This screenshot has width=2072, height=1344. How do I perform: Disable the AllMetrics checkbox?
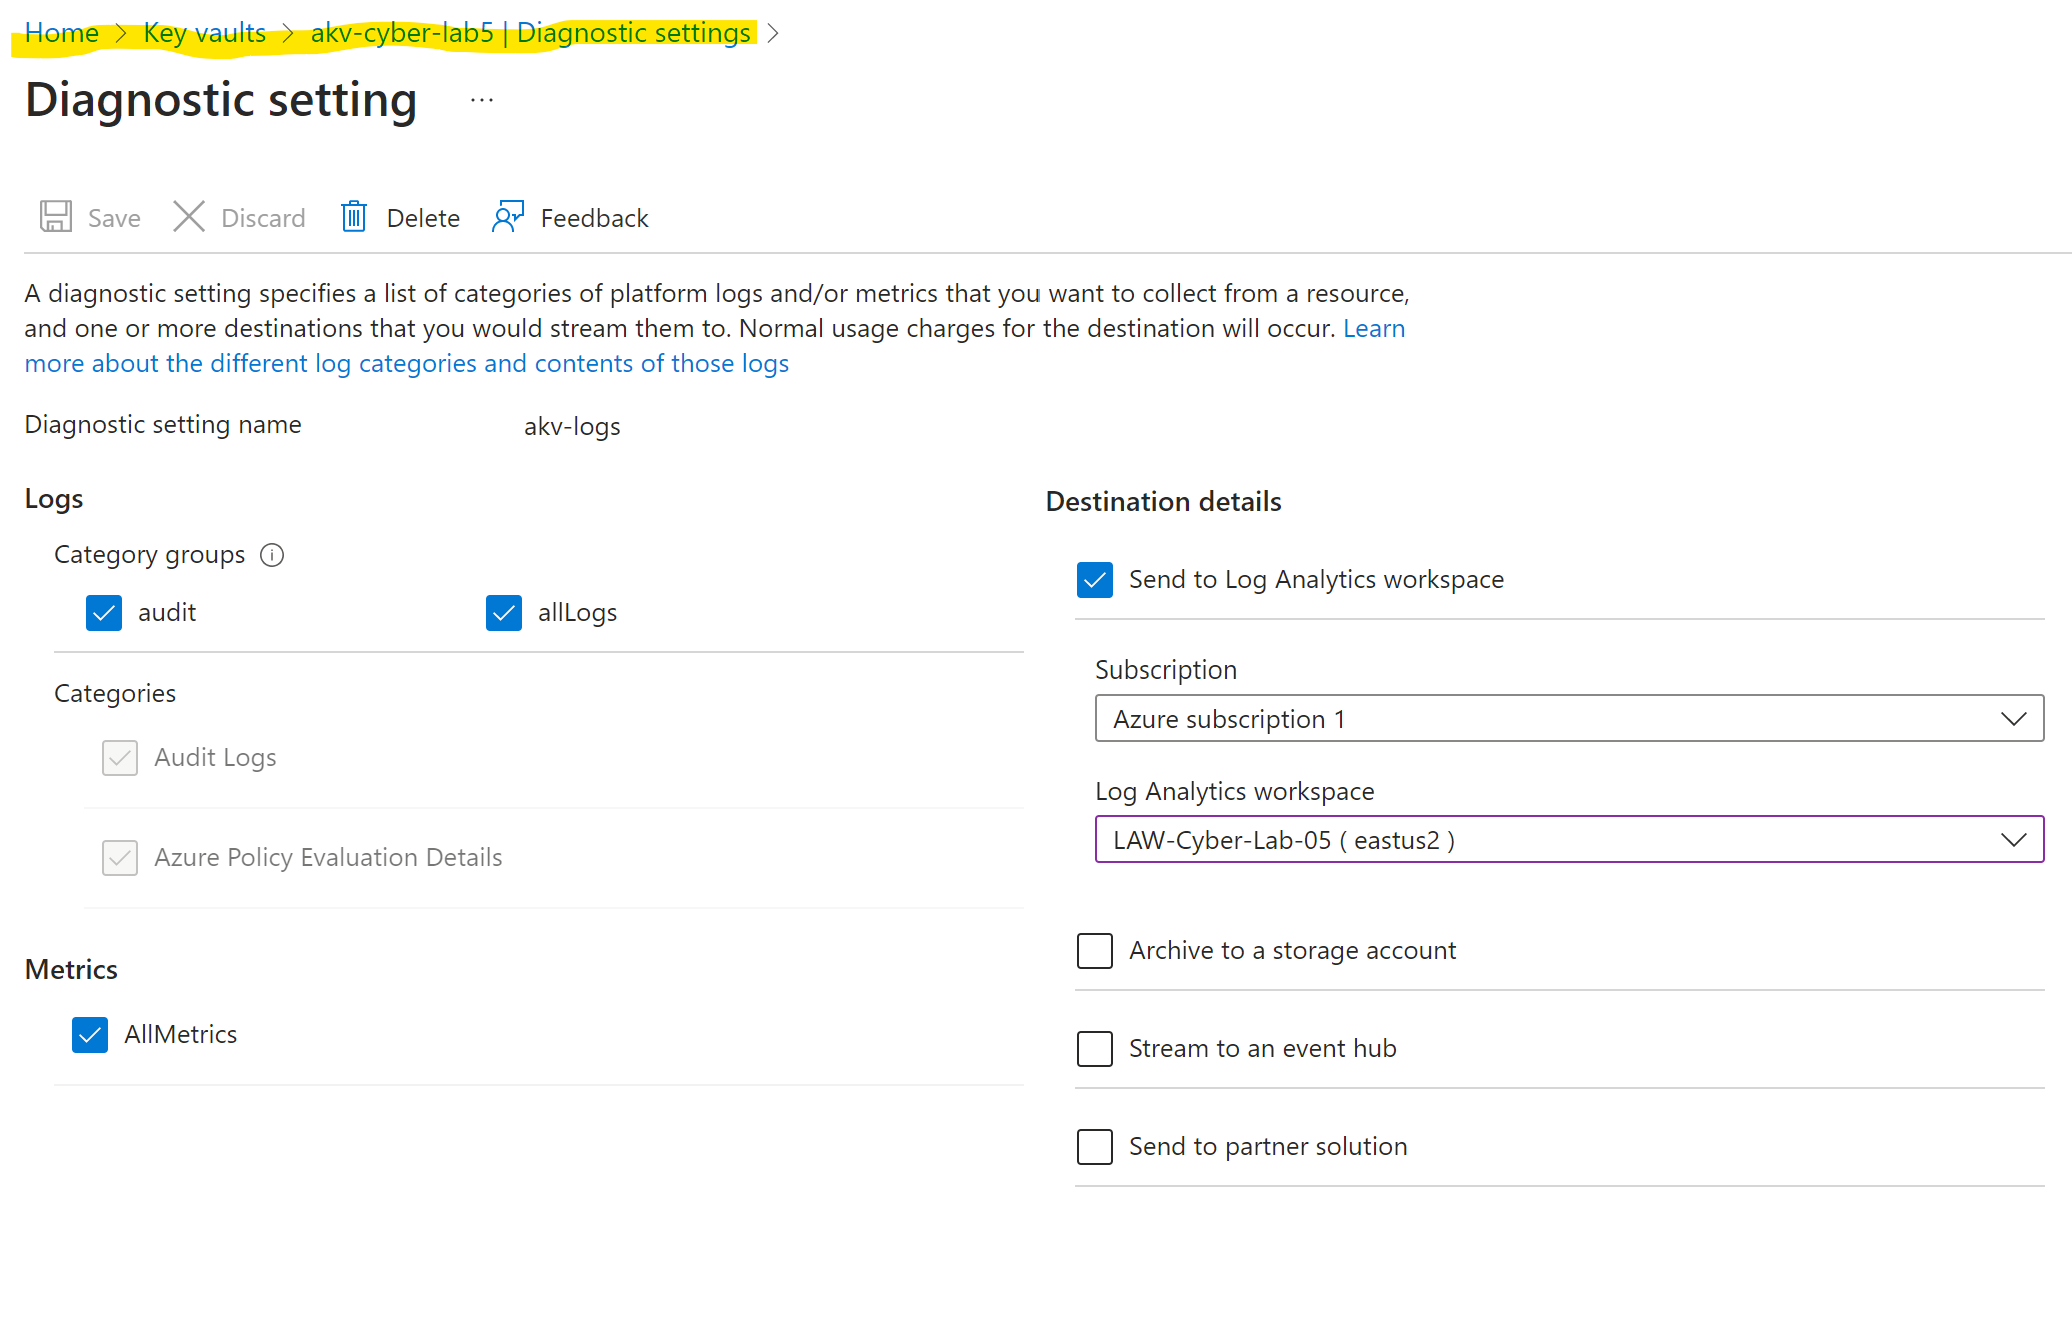(x=90, y=1035)
